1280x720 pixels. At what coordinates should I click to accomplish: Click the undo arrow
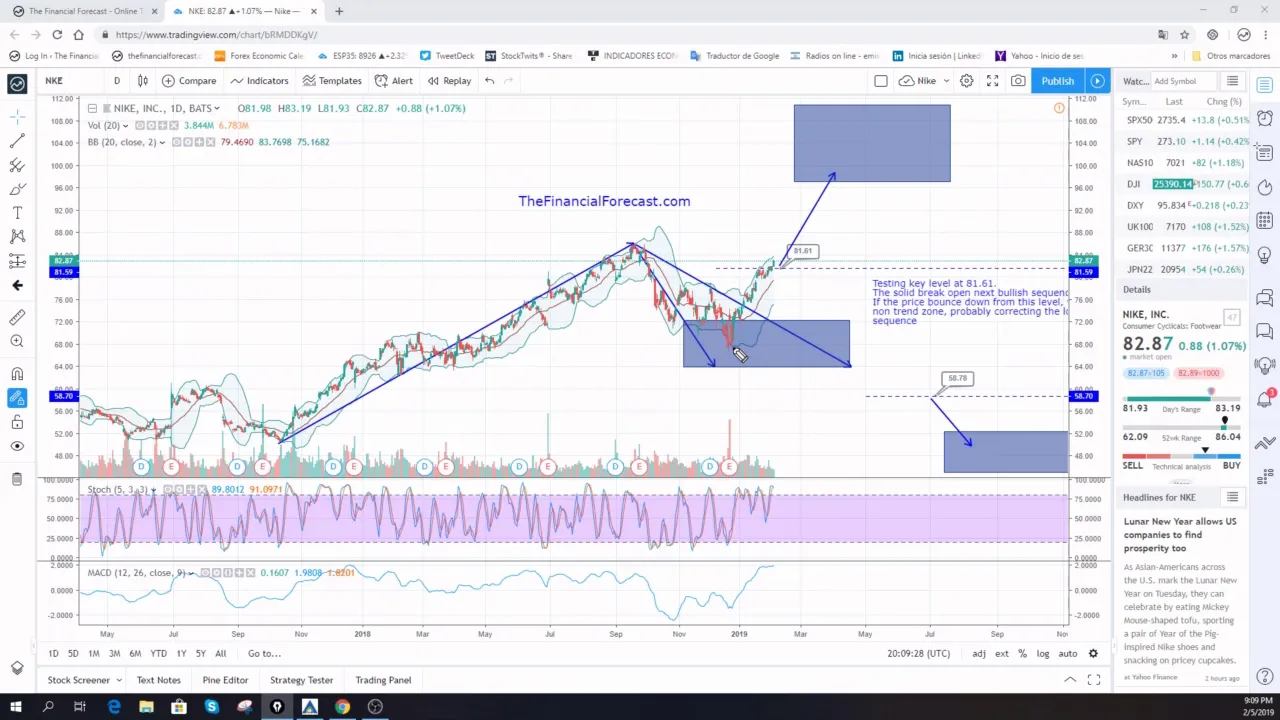click(489, 81)
